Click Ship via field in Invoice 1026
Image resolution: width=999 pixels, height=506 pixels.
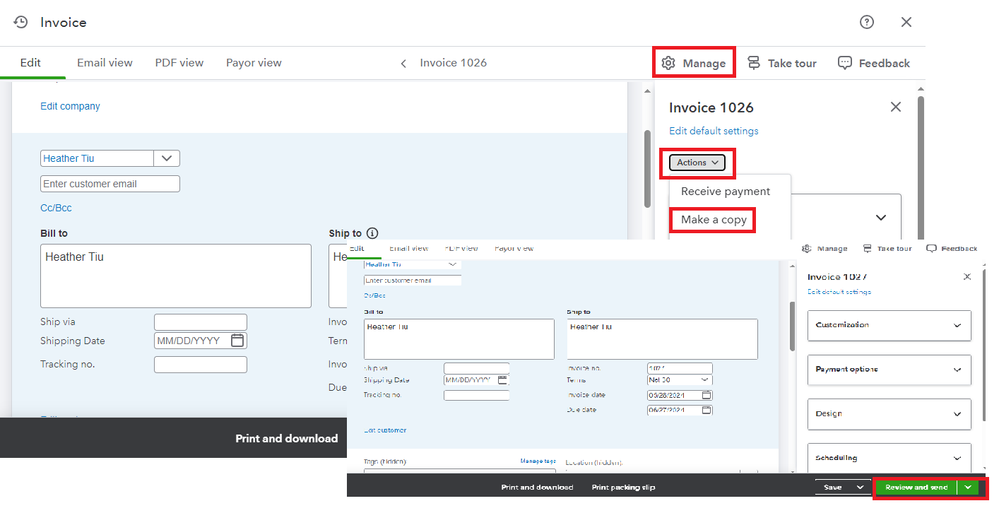coord(200,322)
